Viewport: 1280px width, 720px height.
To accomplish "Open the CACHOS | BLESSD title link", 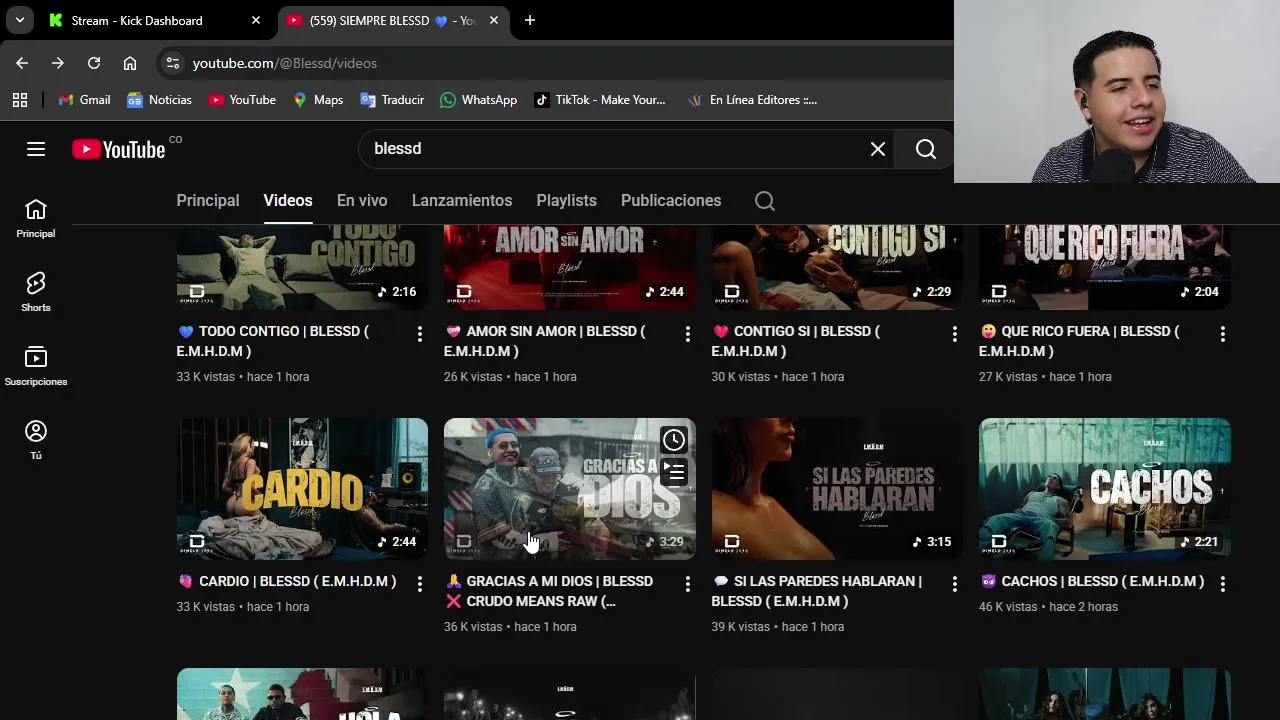I will coord(1091,581).
